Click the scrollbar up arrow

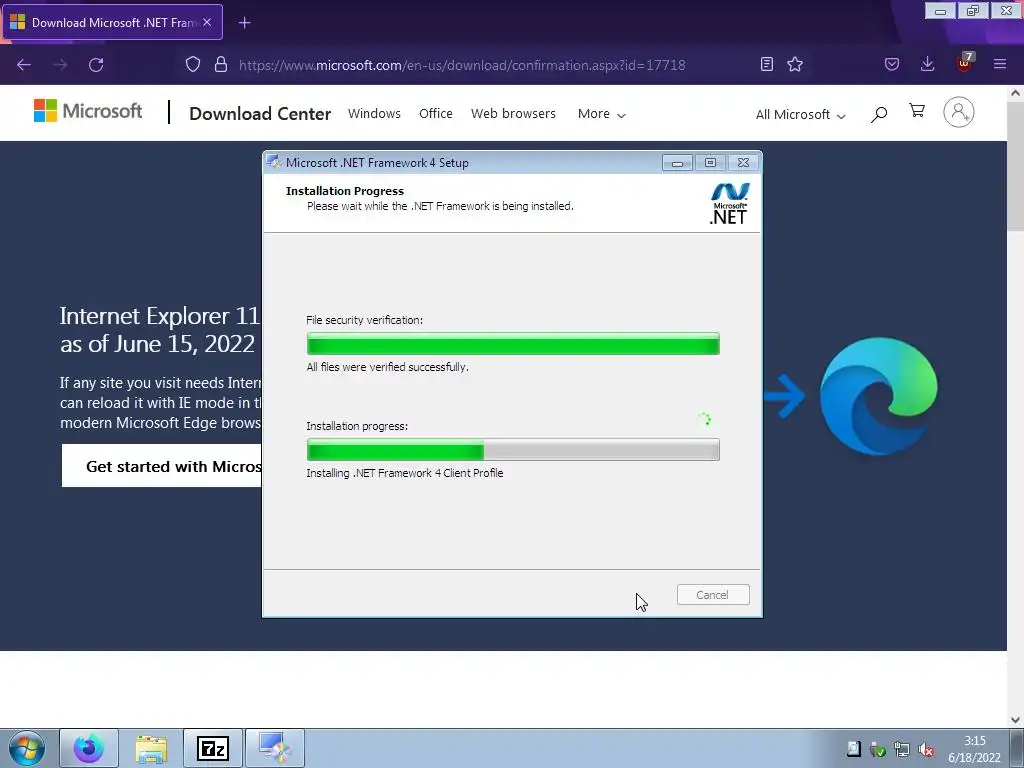(x=1015, y=93)
